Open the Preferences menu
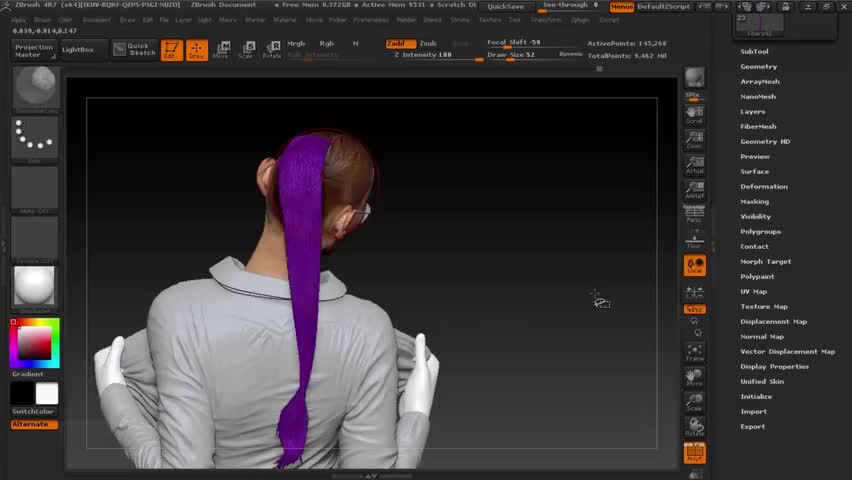852x480 pixels. tap(371, 19)
